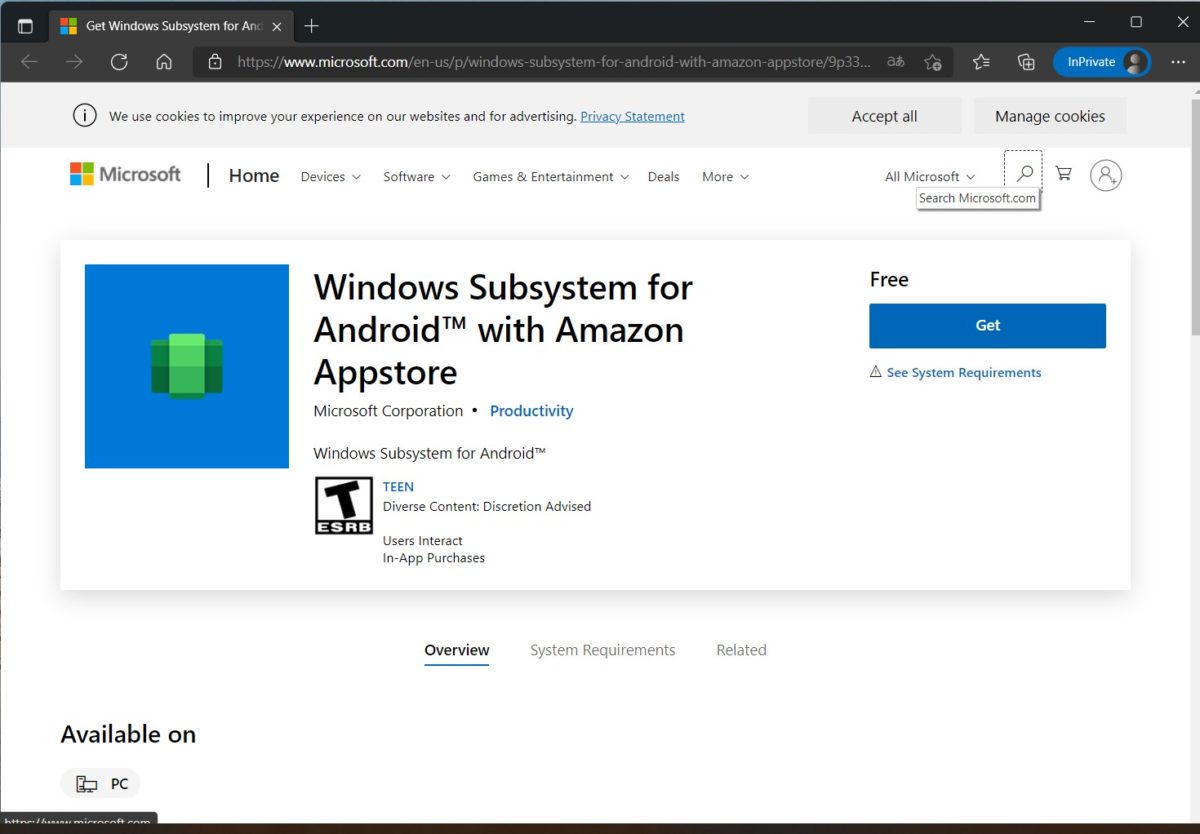Viewport: 1200px width, 834px height.
Task: Click the app title Windows Subsystem for Android heading
Action: (503, 330)
